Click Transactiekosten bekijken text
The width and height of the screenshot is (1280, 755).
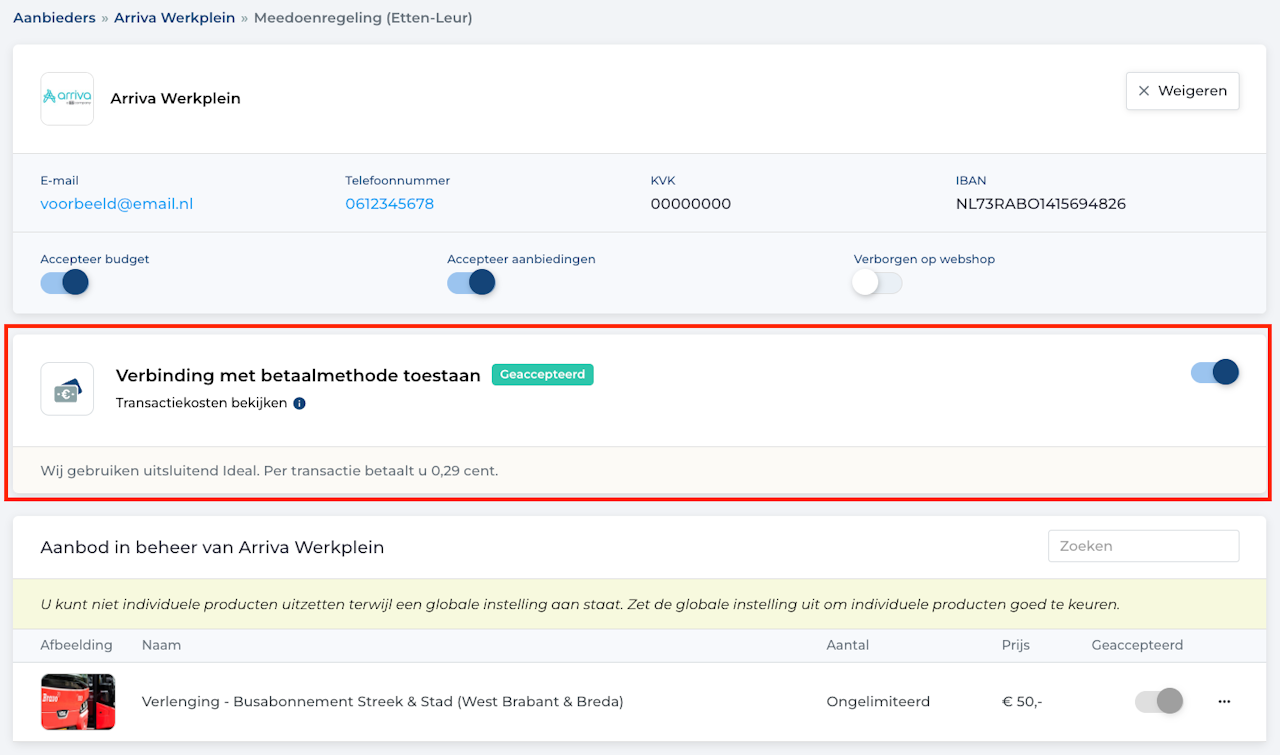pos(202,404)
